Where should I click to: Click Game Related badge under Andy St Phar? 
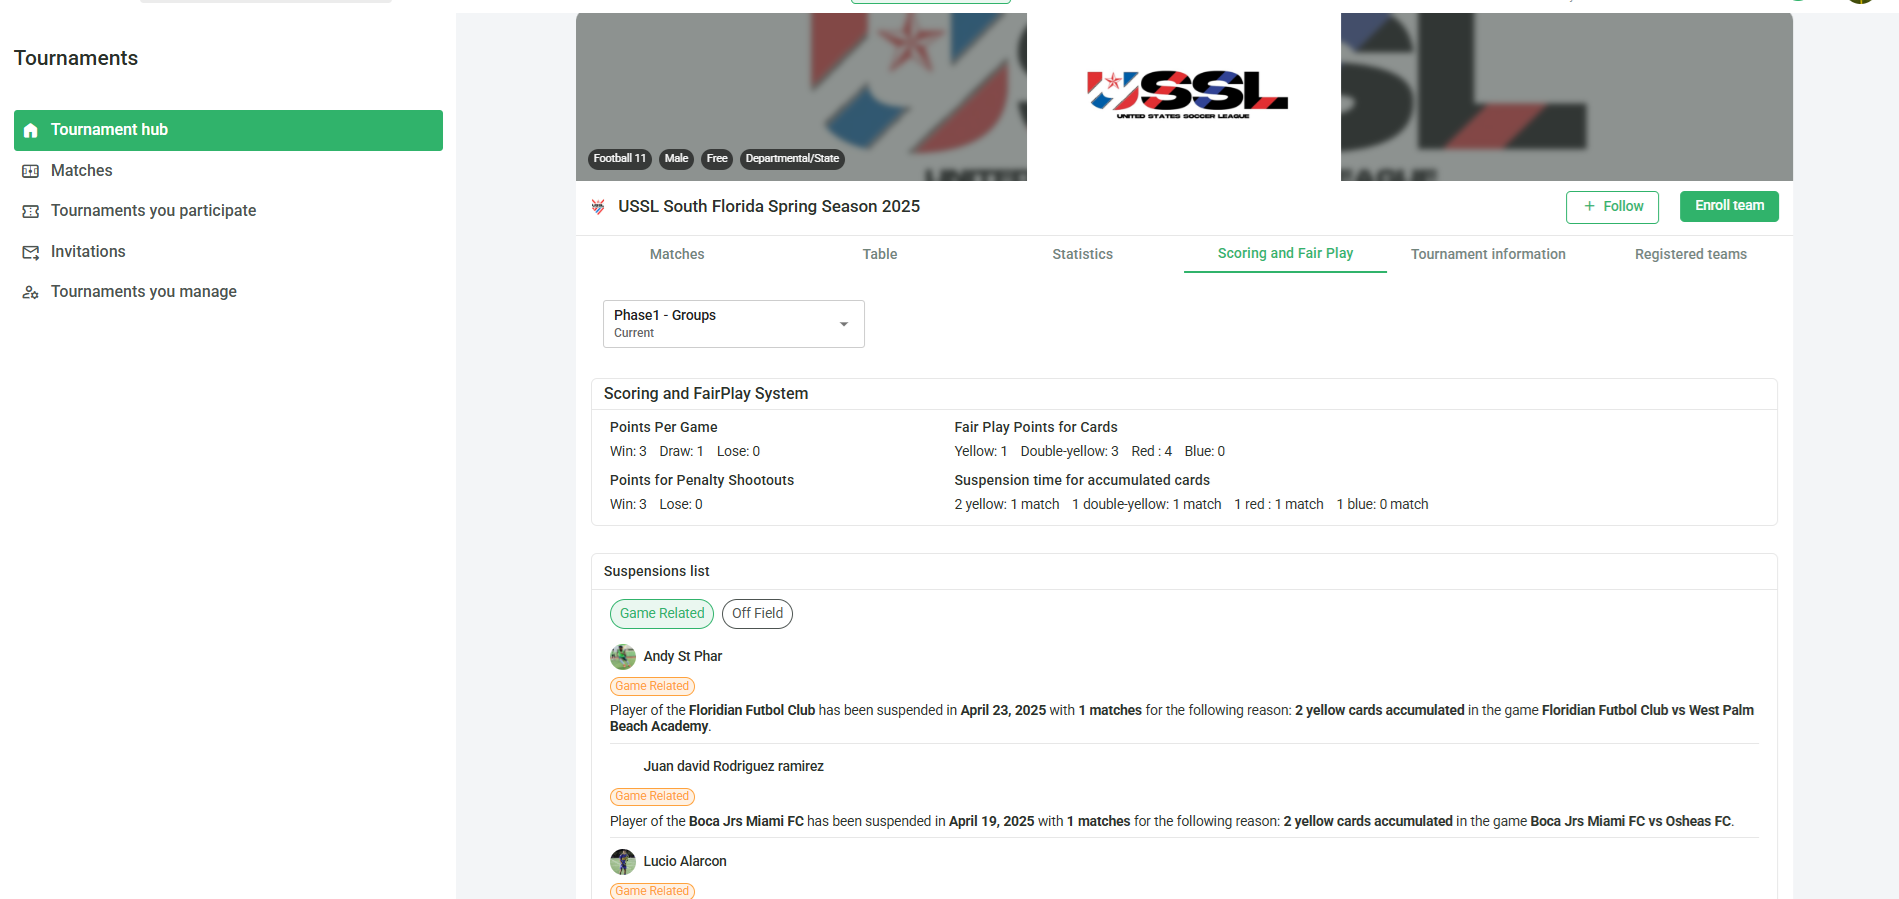(x=652, y=687)
